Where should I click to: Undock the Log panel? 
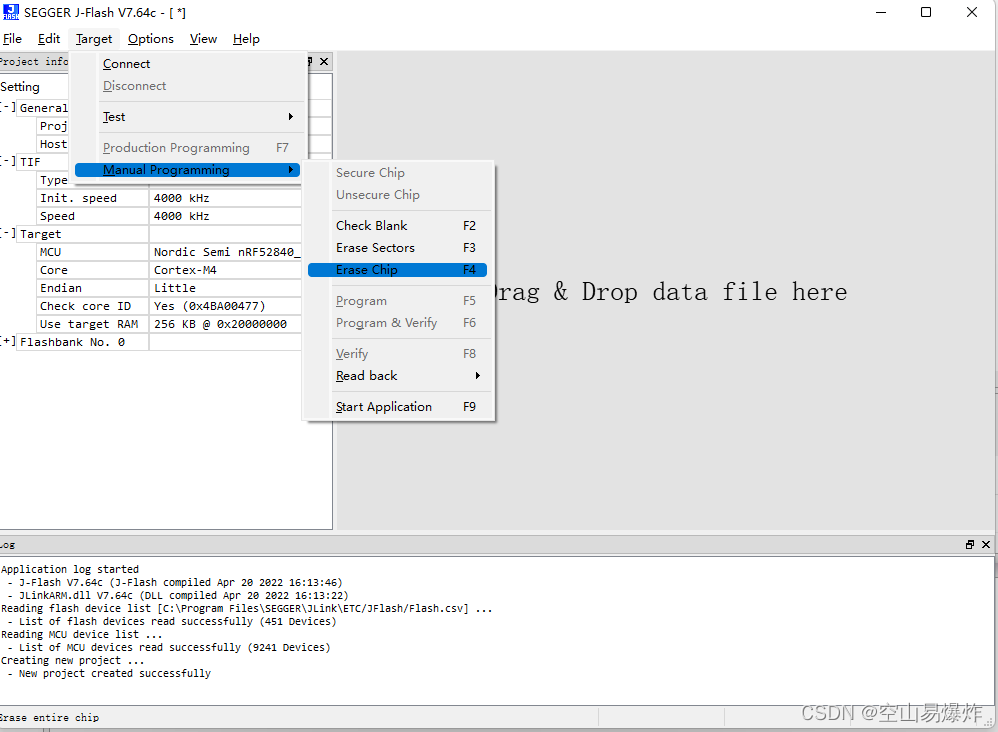tap(970, 544)
